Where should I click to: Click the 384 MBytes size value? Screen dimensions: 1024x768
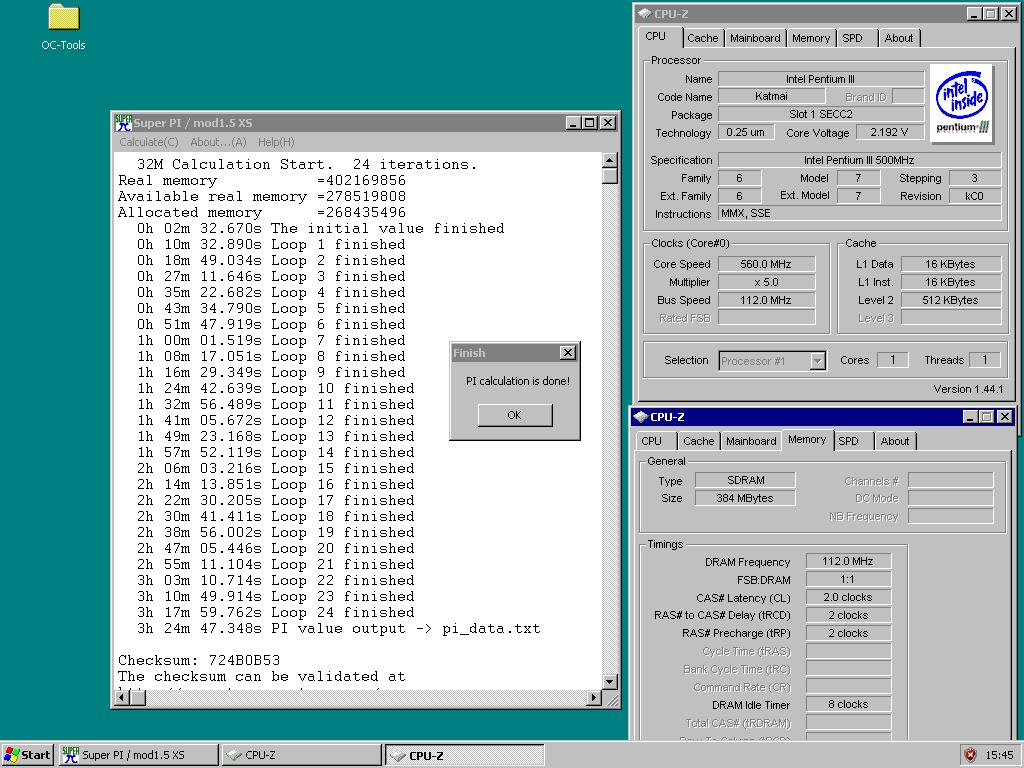pos(745,498)
